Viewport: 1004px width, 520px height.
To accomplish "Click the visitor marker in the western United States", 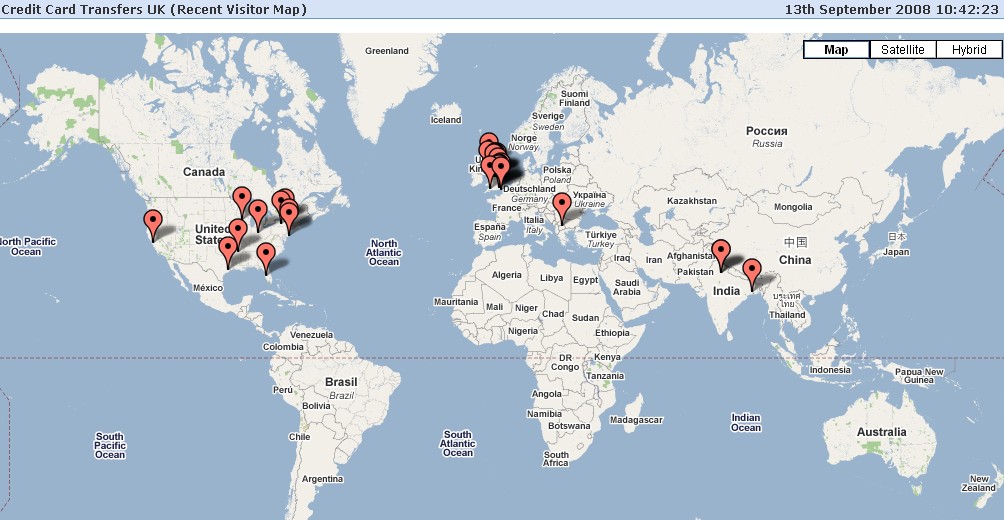I will point(152,221).
